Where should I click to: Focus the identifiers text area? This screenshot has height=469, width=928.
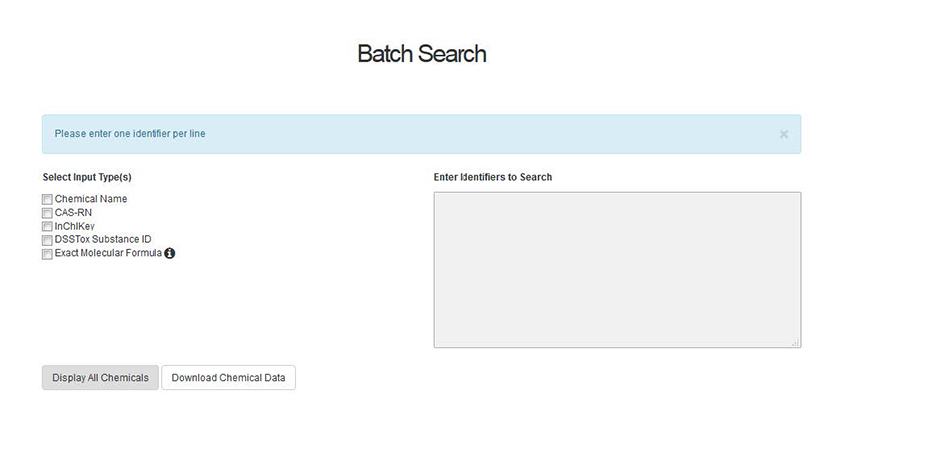click(617, 269)
